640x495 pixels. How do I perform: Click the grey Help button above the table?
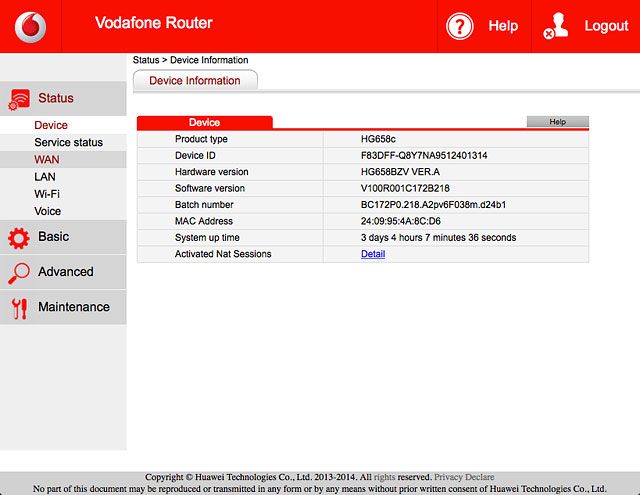[558, 122]
